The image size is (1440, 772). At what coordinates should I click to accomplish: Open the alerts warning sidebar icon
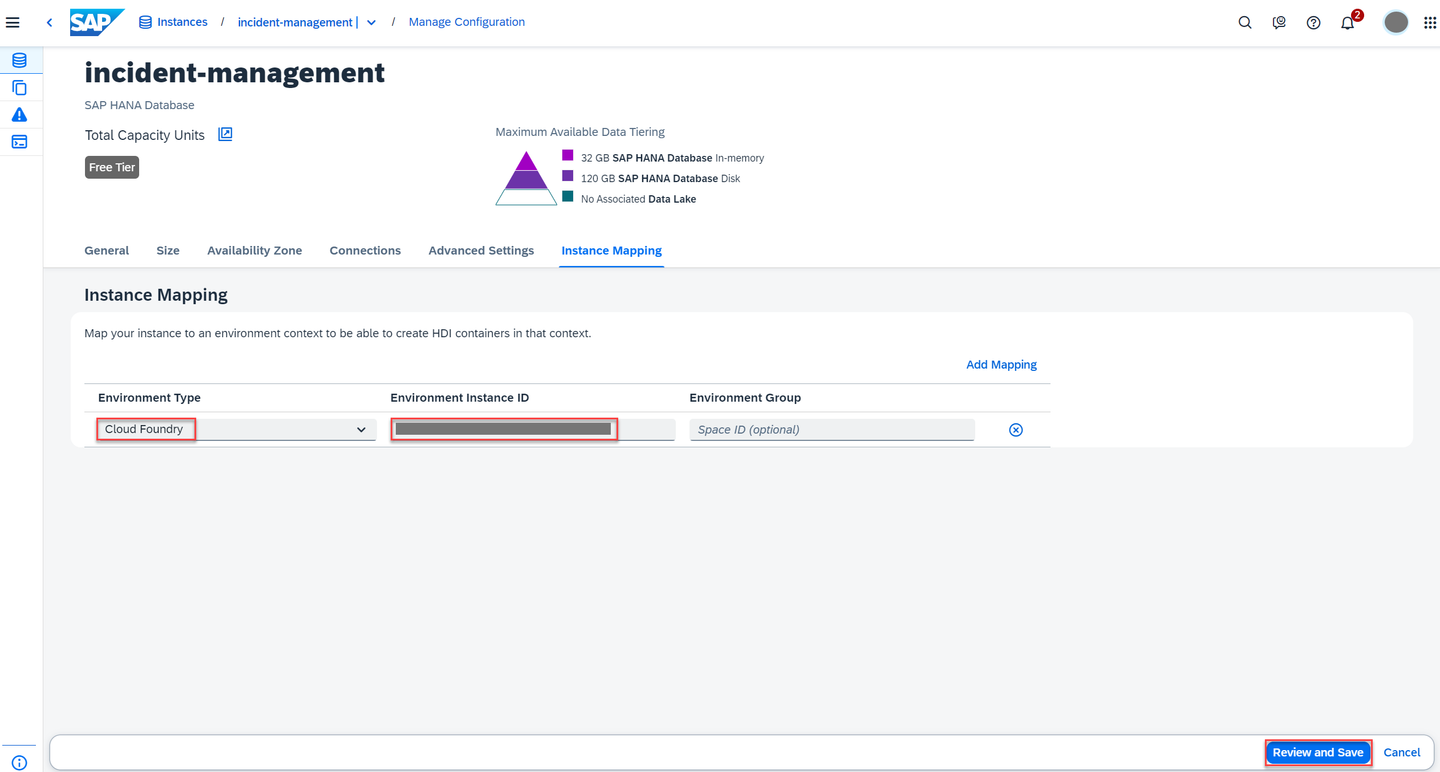19,115
